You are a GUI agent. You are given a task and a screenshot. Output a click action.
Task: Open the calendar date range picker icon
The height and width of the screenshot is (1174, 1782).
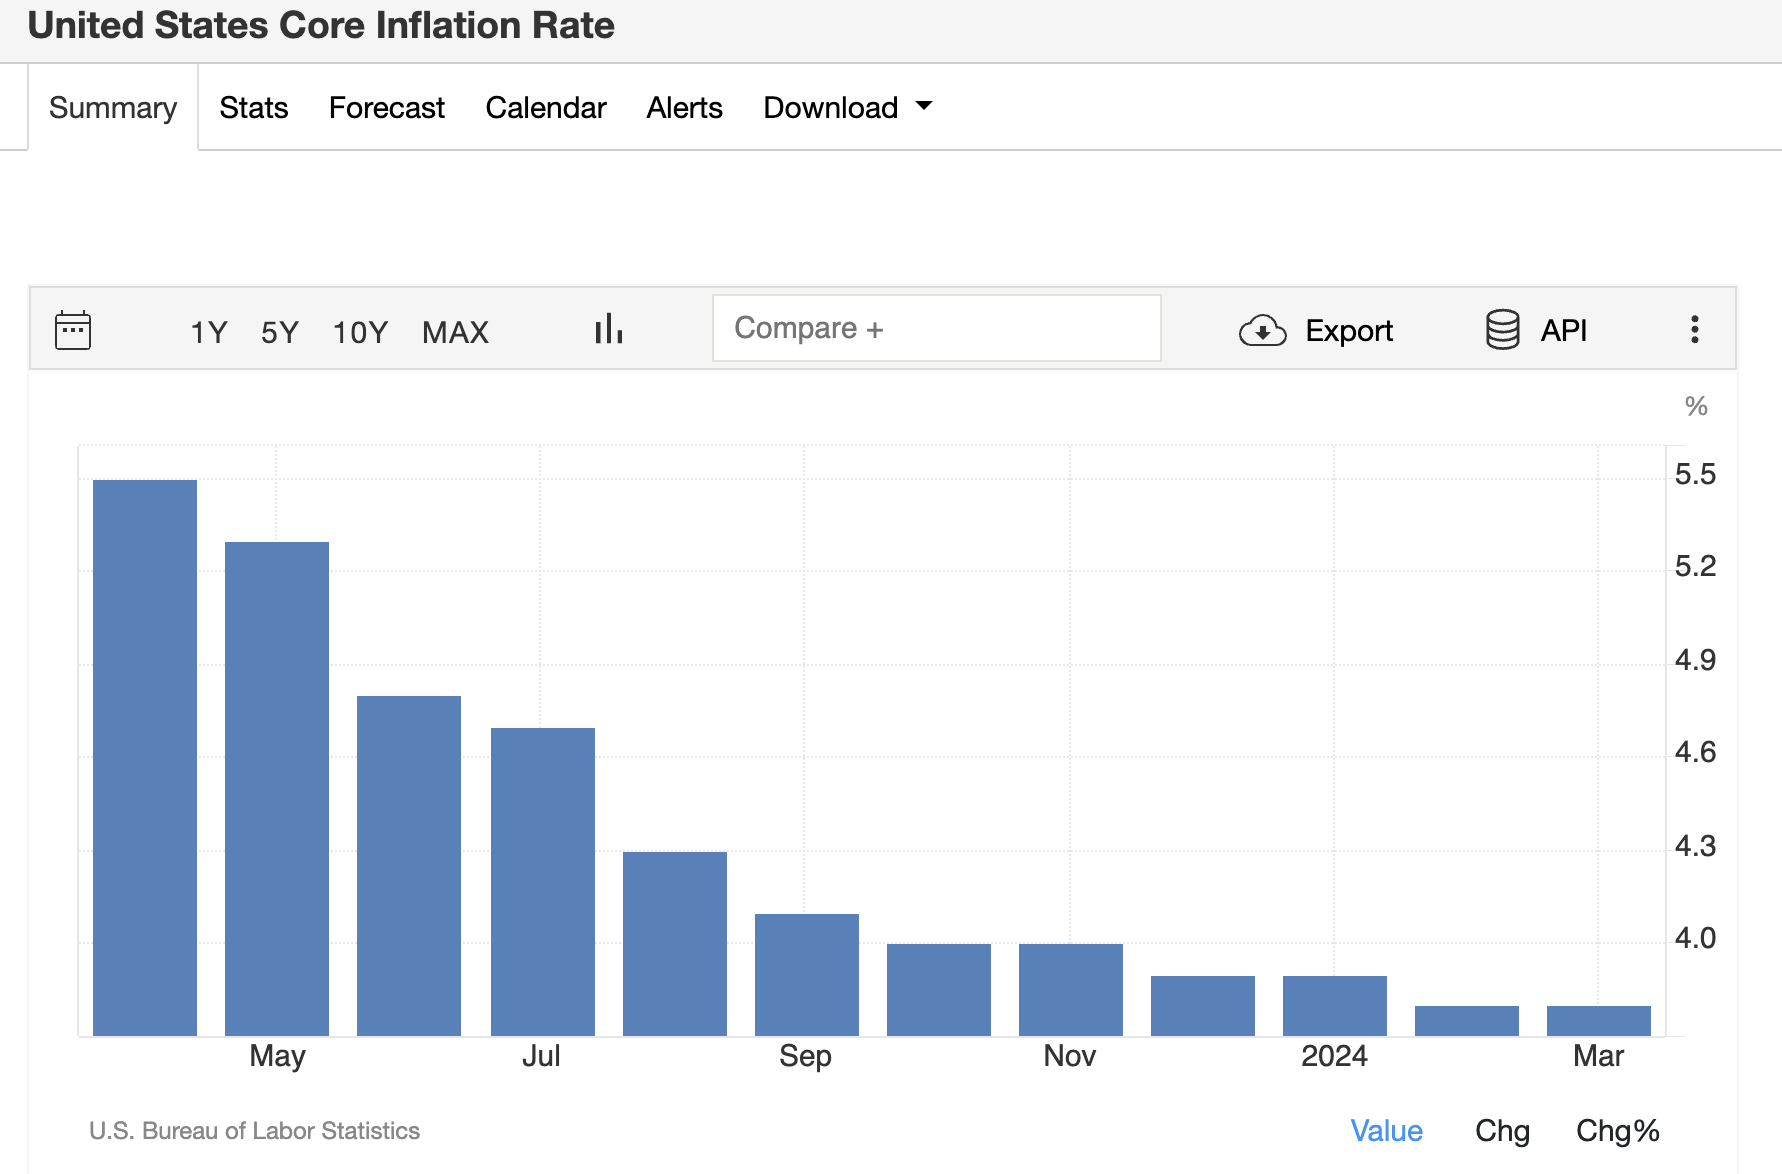73,330
